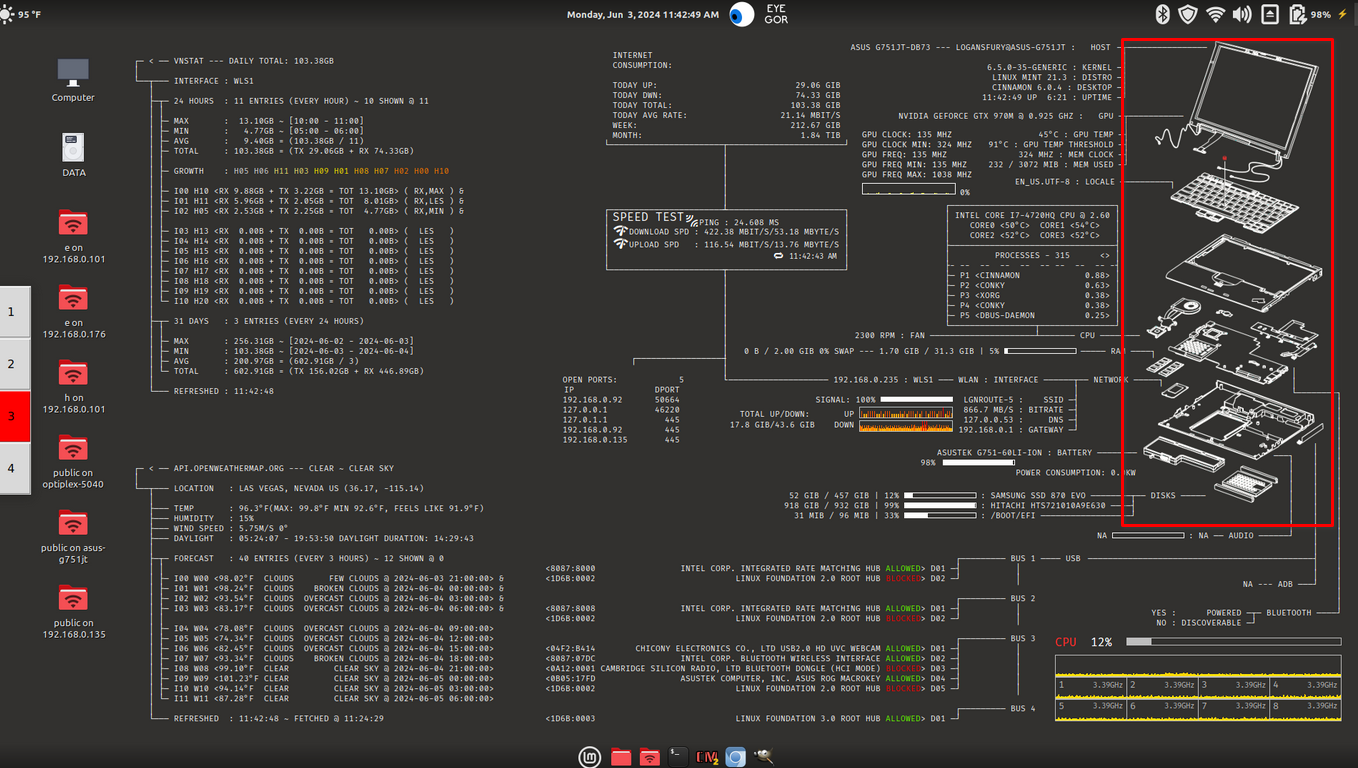1358x768 pixels.
Task: Click the 'HUMIDITY : 15%' weather line
Action: 214,518
